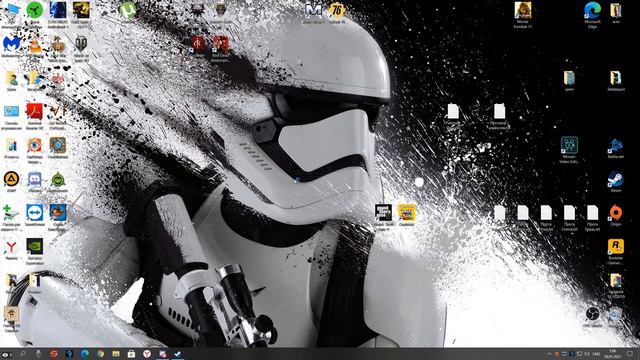Launch the VLC media player shortcut
640x360 pixels.
click(x=35, y=44)
